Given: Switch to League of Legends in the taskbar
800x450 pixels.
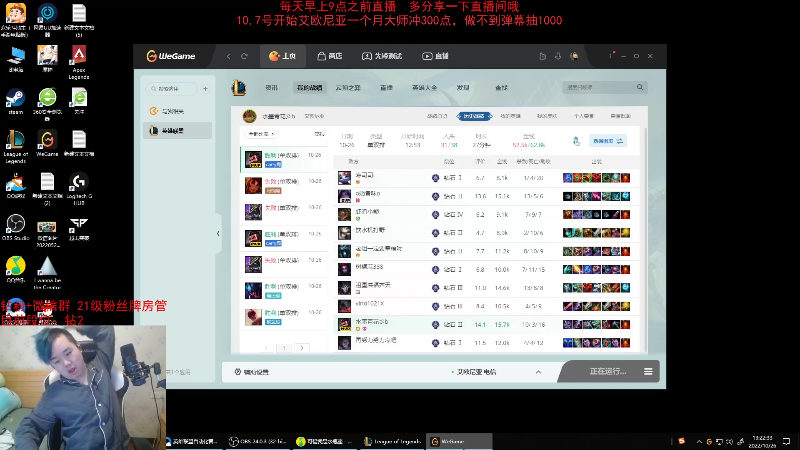Looking at the screenshot, I should pos(393,441).
